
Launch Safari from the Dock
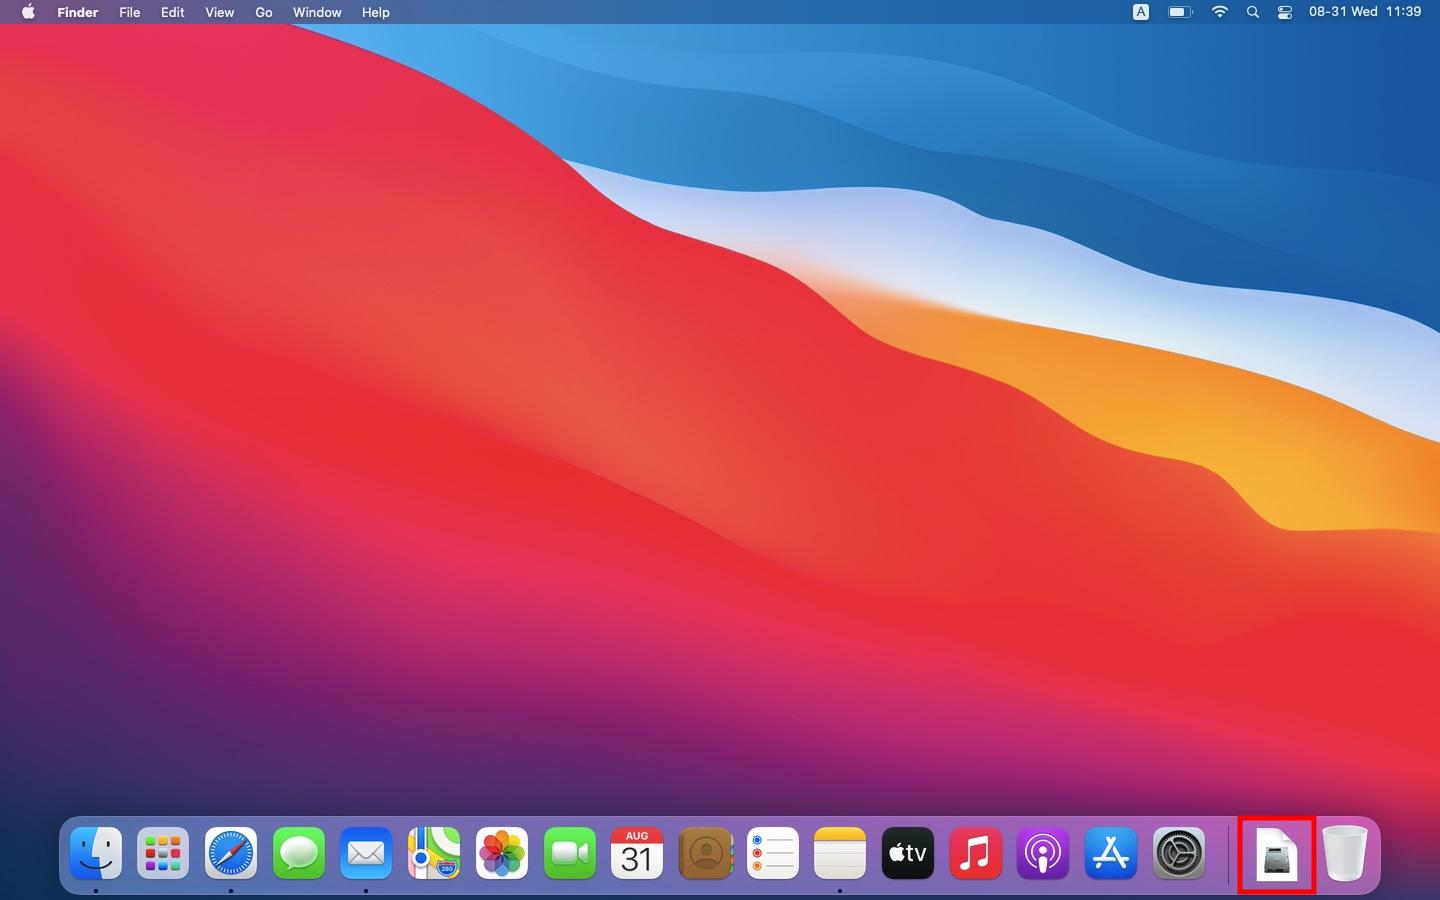tap(231, 854)
